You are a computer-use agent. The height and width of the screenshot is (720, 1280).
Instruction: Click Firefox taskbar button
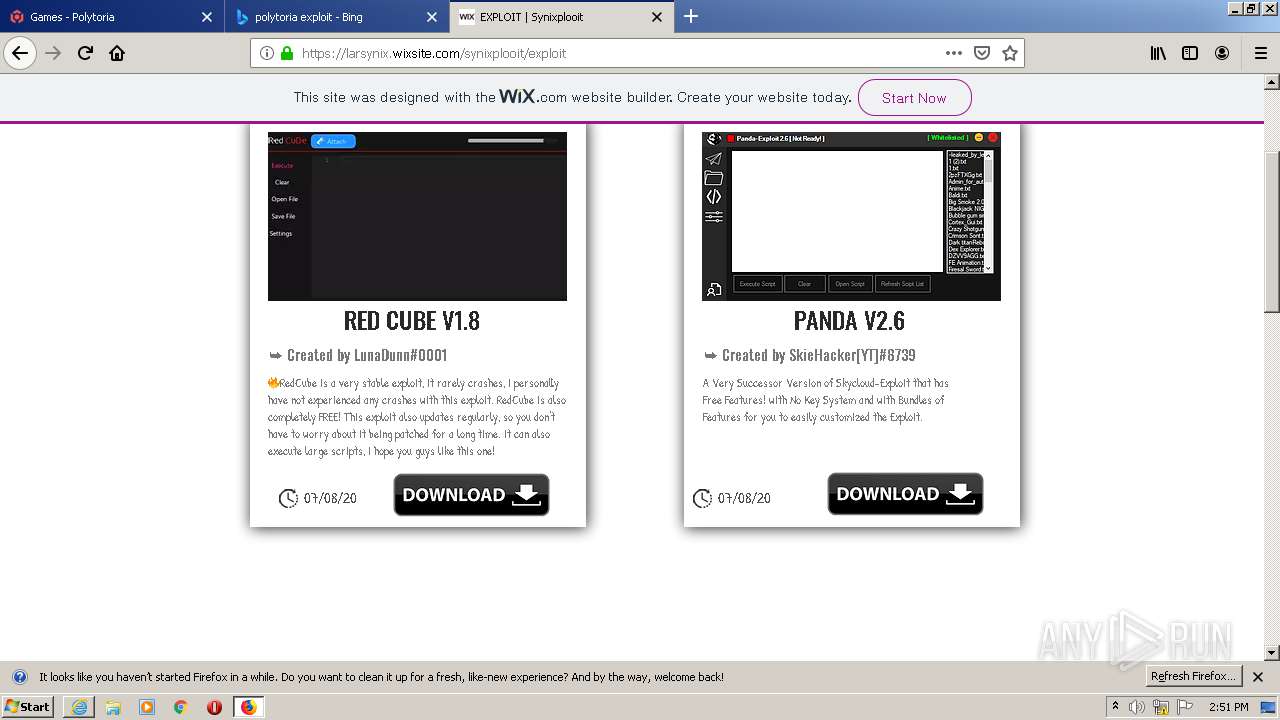[248, 707]
